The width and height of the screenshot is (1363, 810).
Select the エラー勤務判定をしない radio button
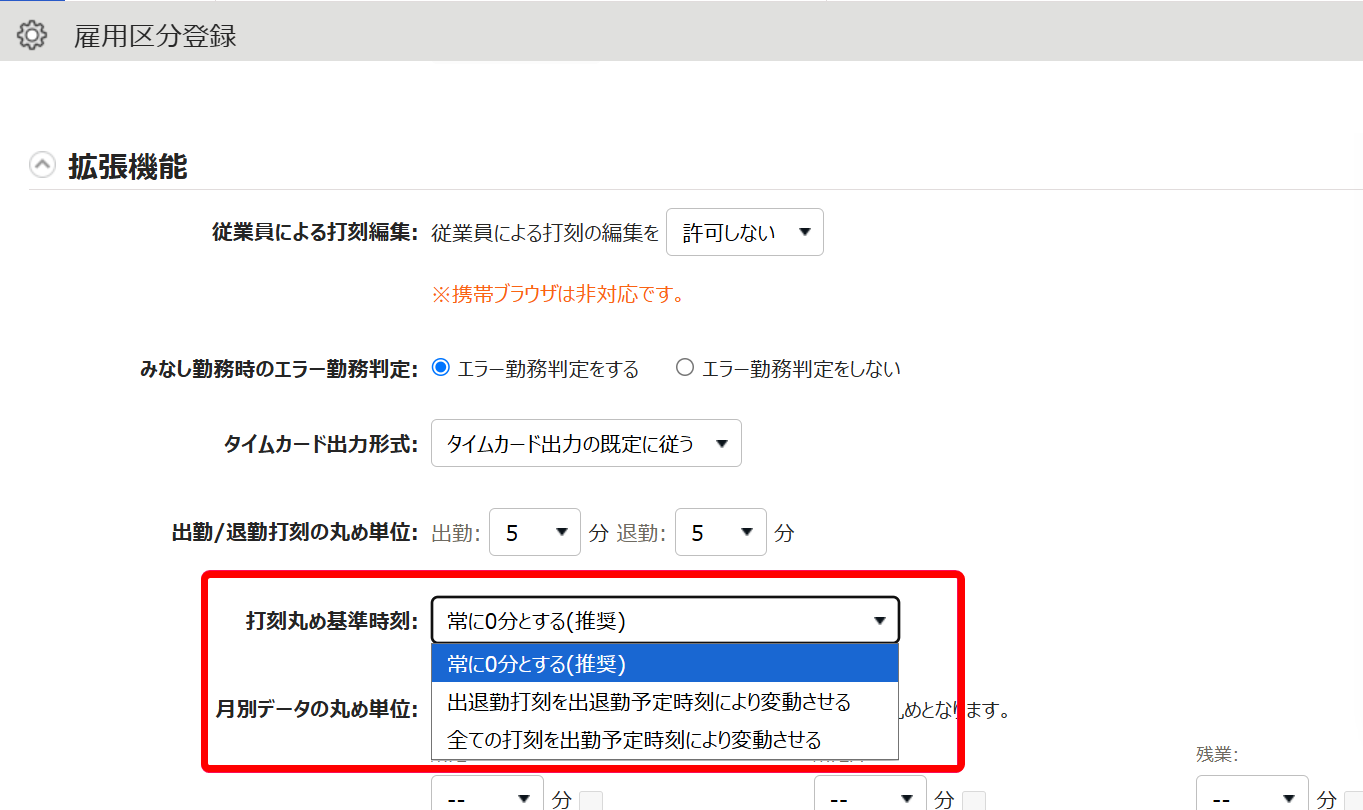click(685, 368)
